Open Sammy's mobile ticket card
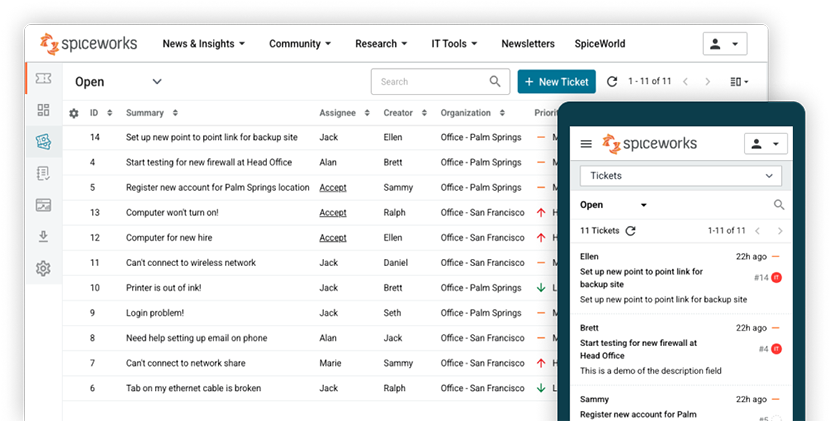Image resolution: width=830 pixels, height=421 pixels. tap(681, 406)
